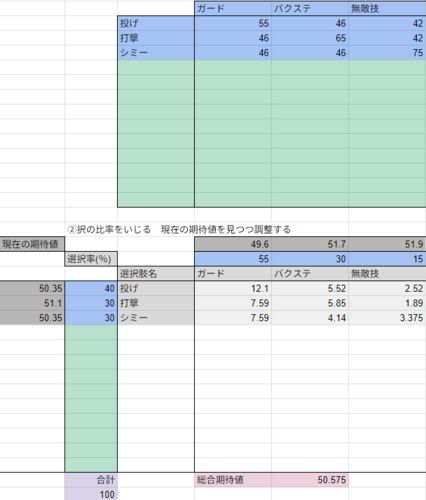Select the gray バクステ header in the 選択肢名 row
Image resolution: width=426 pixels, height=500 pixels.
(x=310, y=274)
